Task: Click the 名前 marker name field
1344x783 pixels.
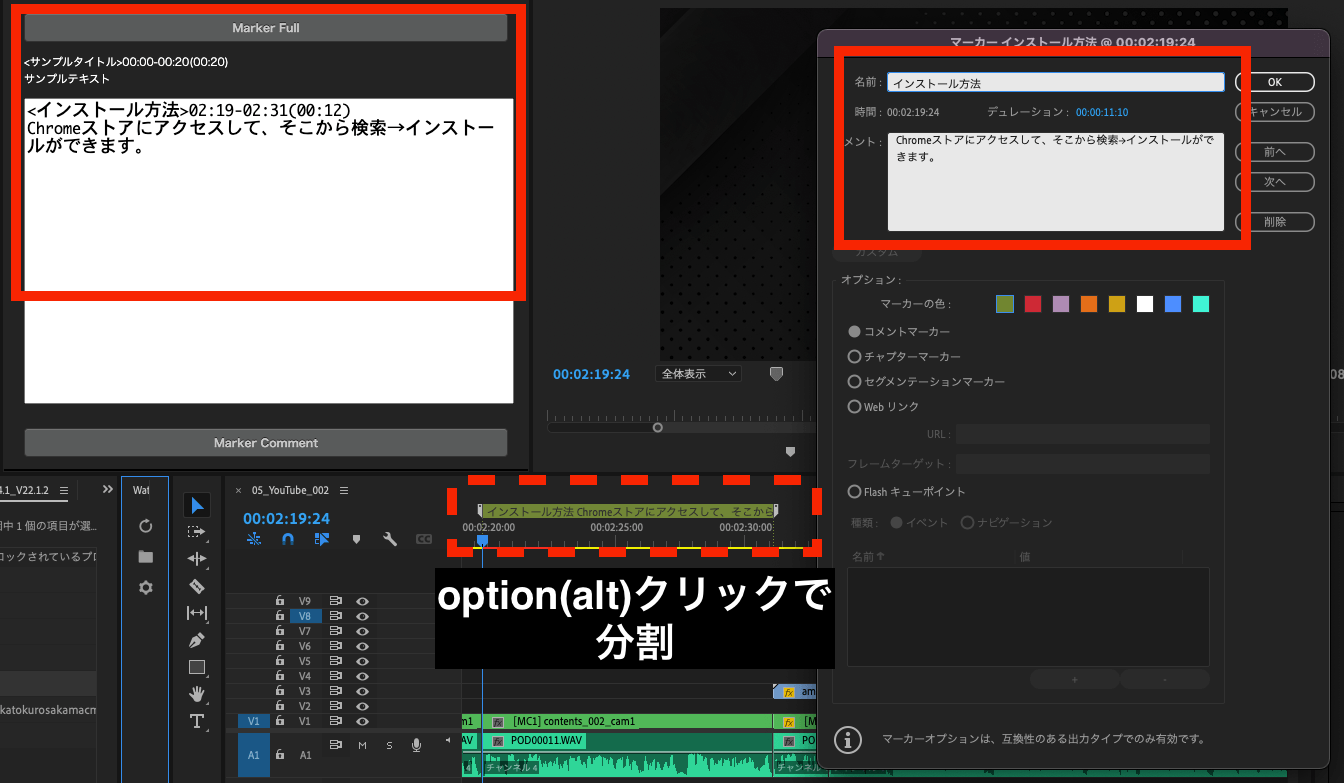Action: tap(1056, 83)
